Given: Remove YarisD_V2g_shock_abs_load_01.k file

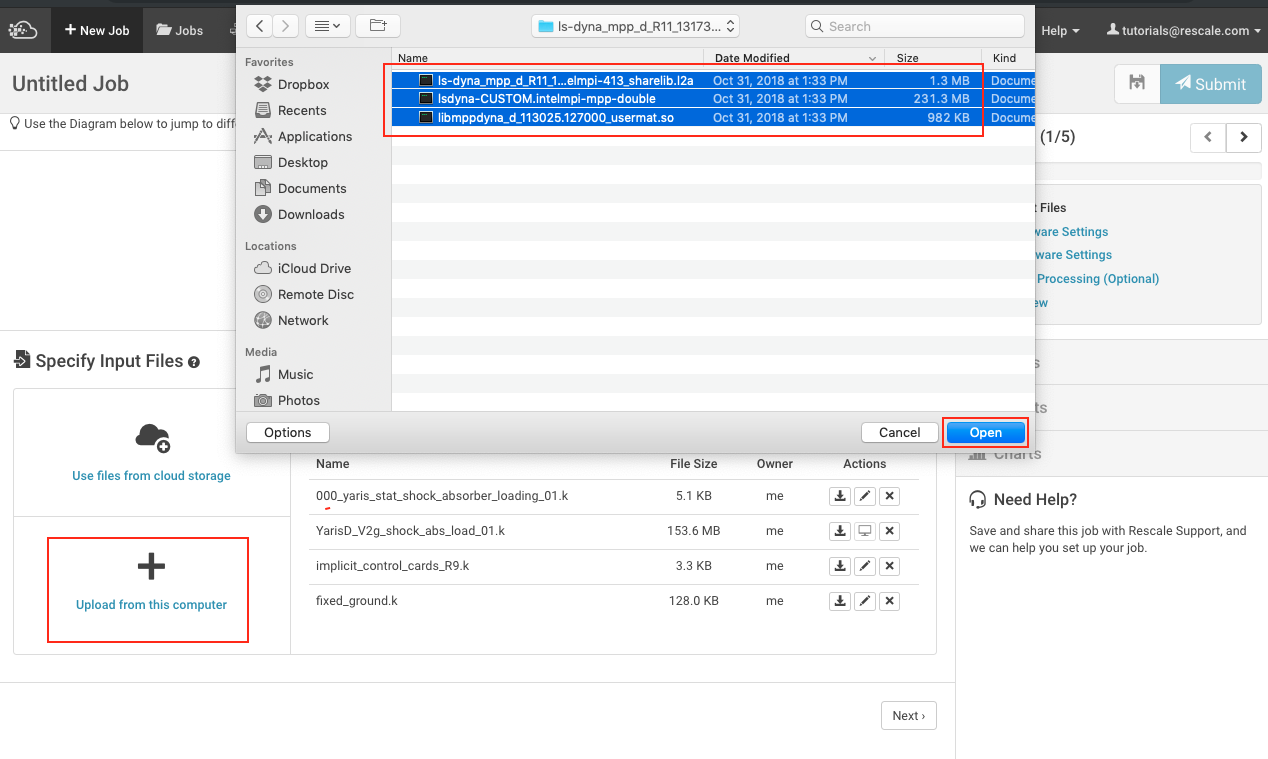Looking at the screenshot, I should (889, 531).
